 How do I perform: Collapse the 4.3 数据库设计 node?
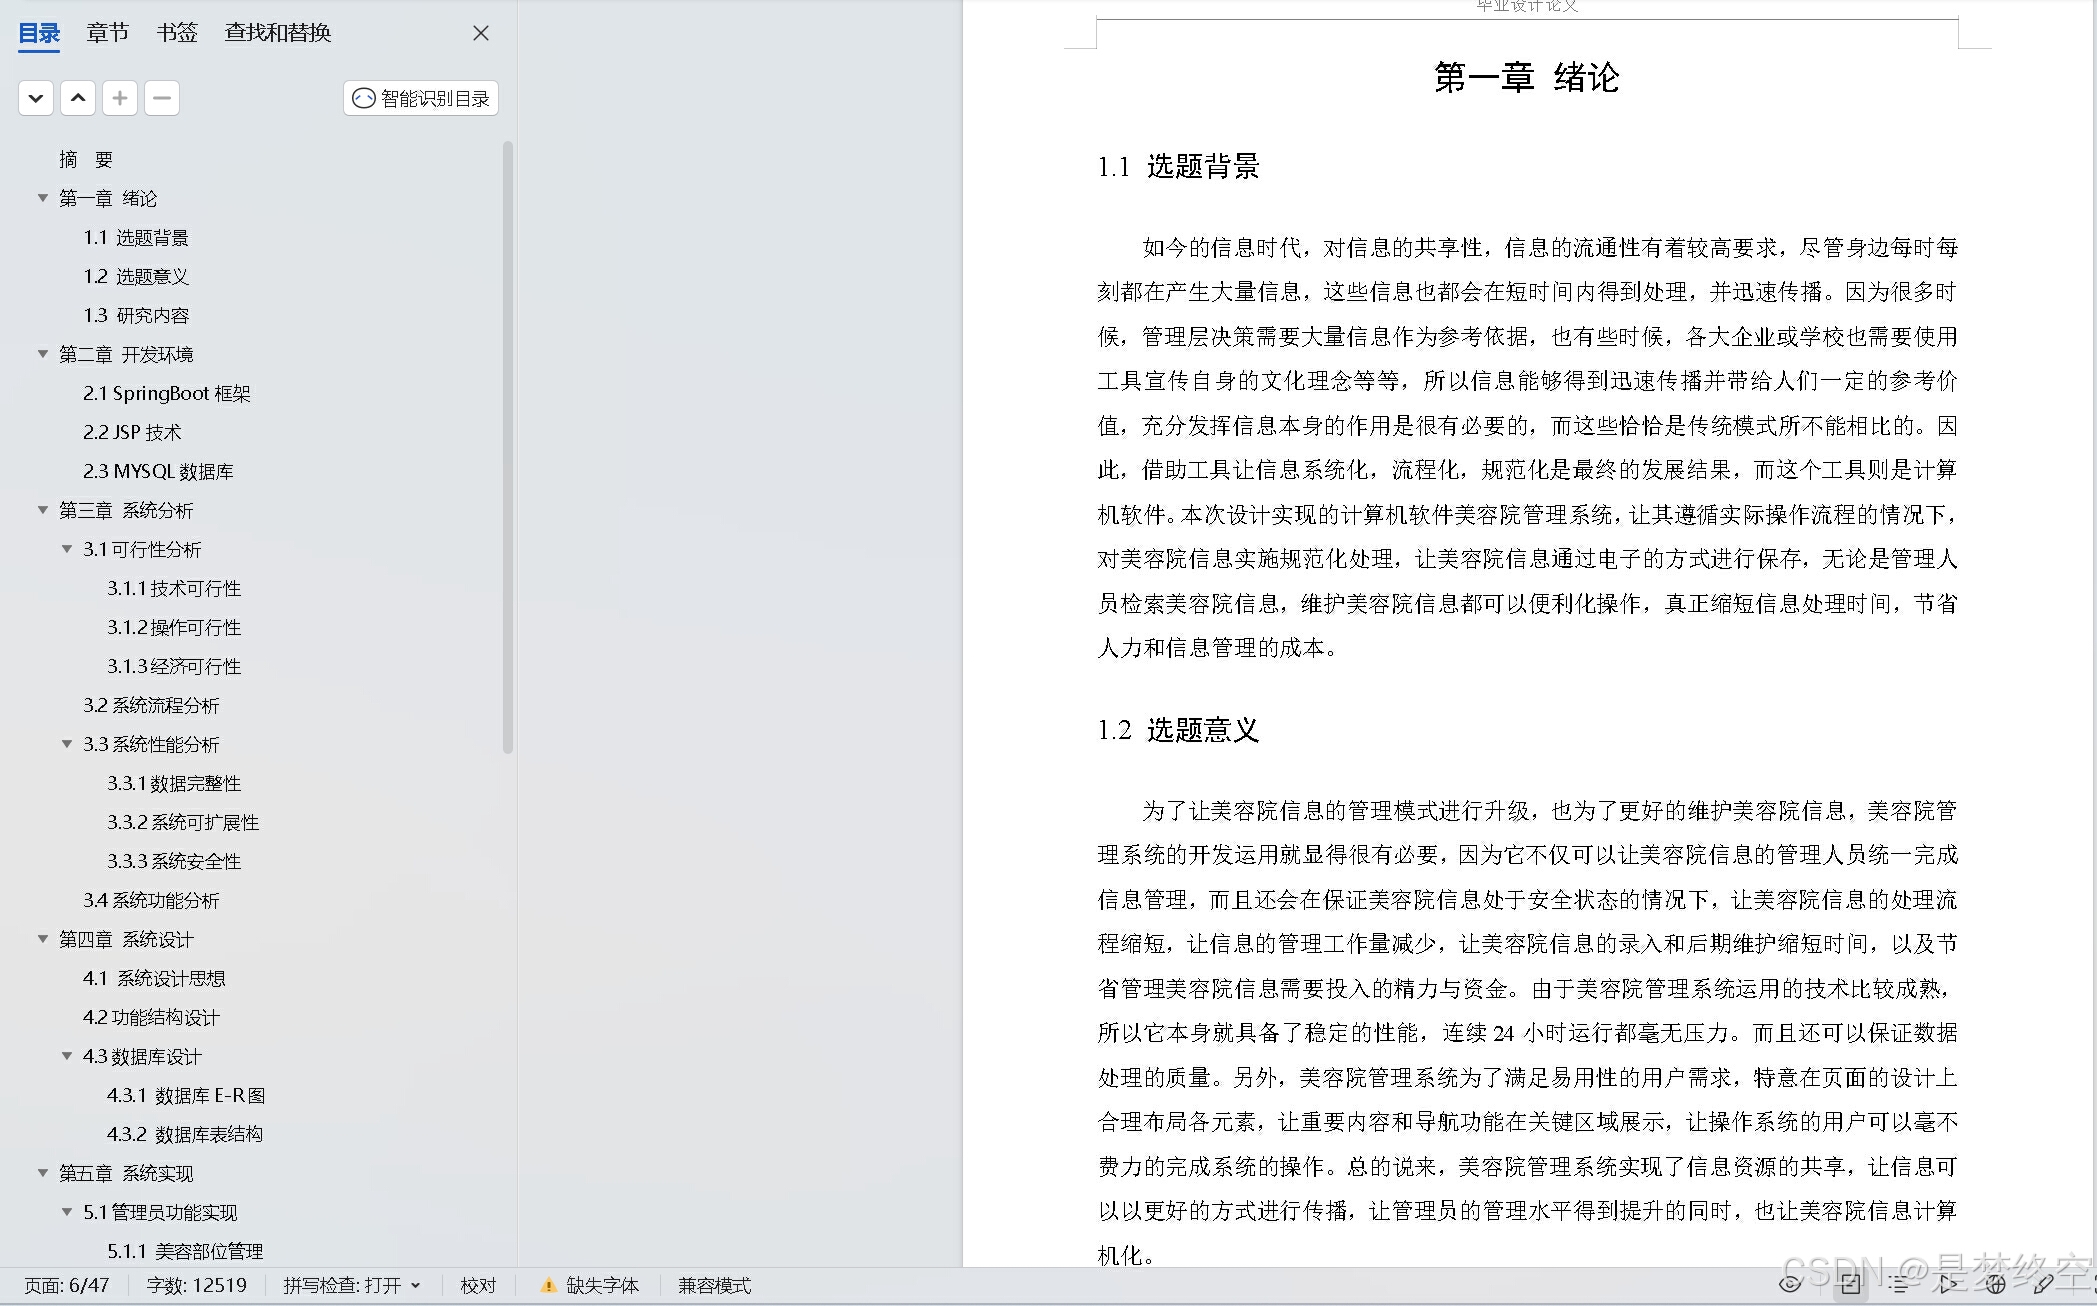pyautogui.click(x=67, y=1056)
